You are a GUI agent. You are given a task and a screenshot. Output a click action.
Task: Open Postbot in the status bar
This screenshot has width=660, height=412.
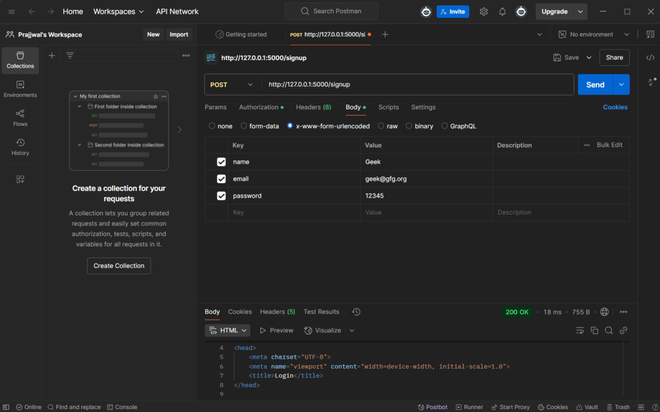433,407
